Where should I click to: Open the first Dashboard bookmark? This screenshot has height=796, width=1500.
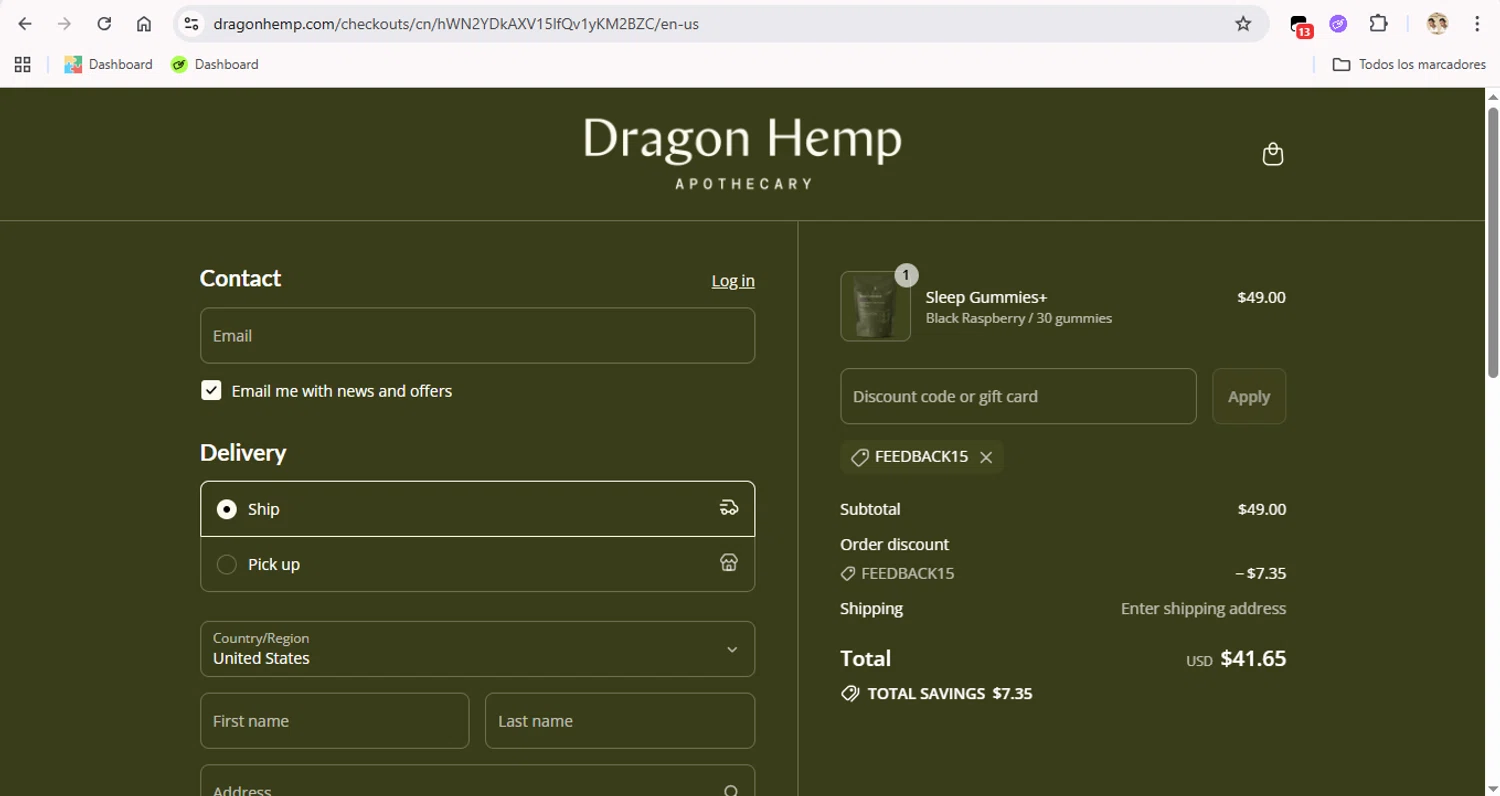coord(108,64)
